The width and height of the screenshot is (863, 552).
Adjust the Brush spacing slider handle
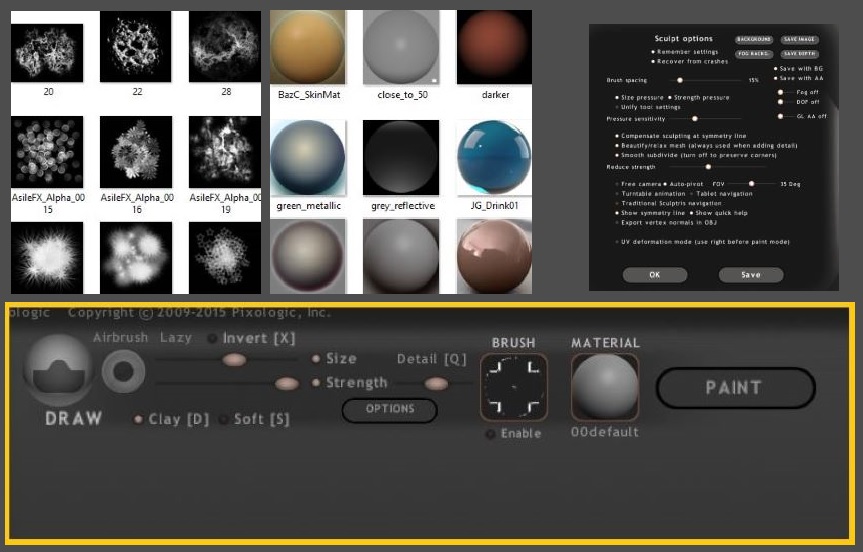click(x=680, y=80)
